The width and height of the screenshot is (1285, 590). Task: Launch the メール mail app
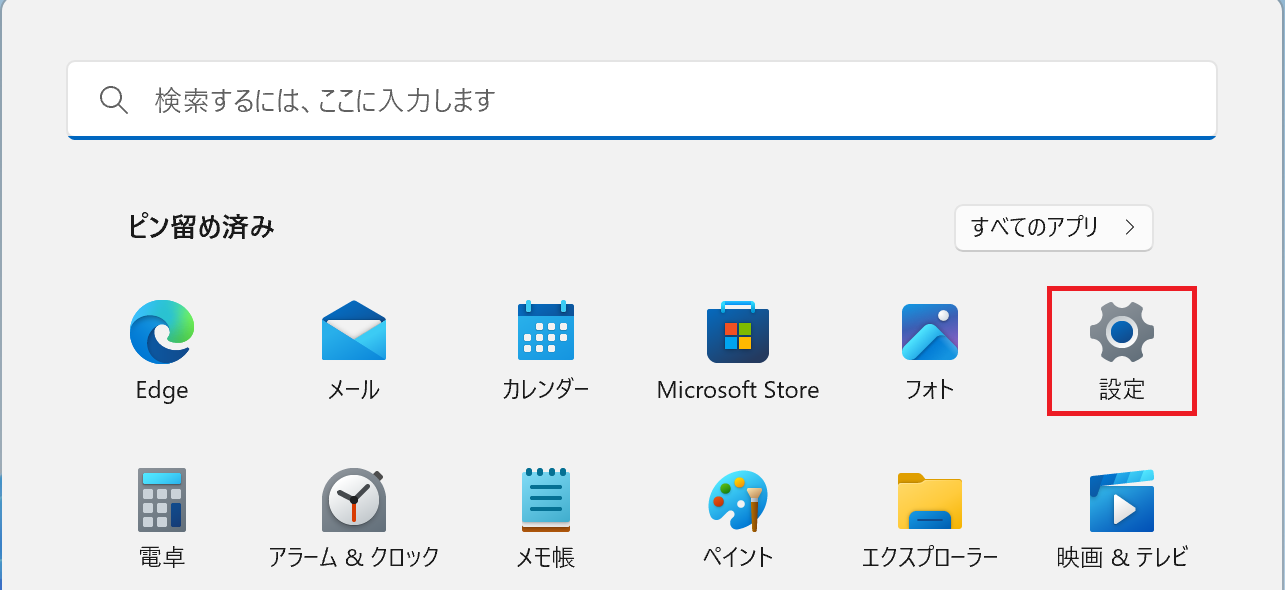354,332
